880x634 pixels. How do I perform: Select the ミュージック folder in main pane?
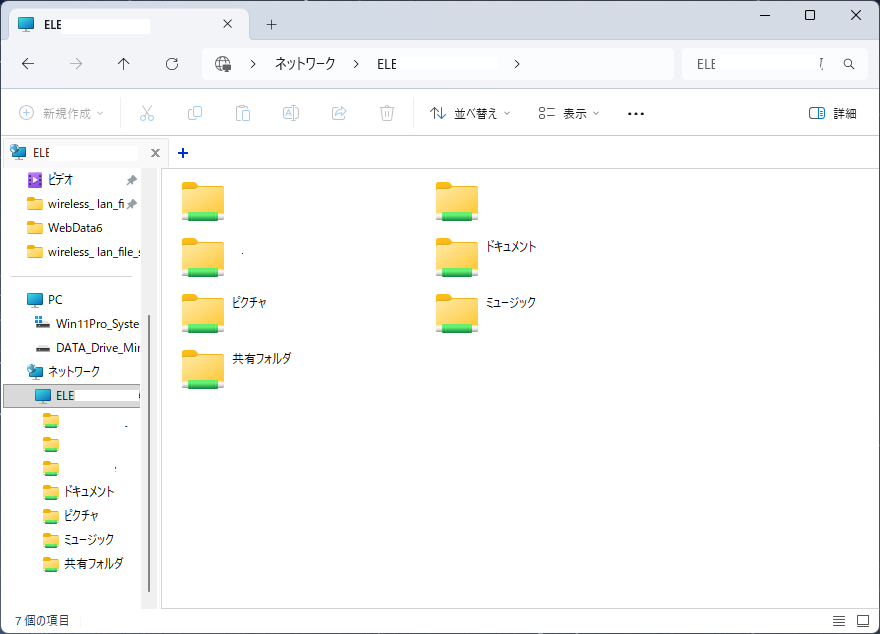pos(457,313)
